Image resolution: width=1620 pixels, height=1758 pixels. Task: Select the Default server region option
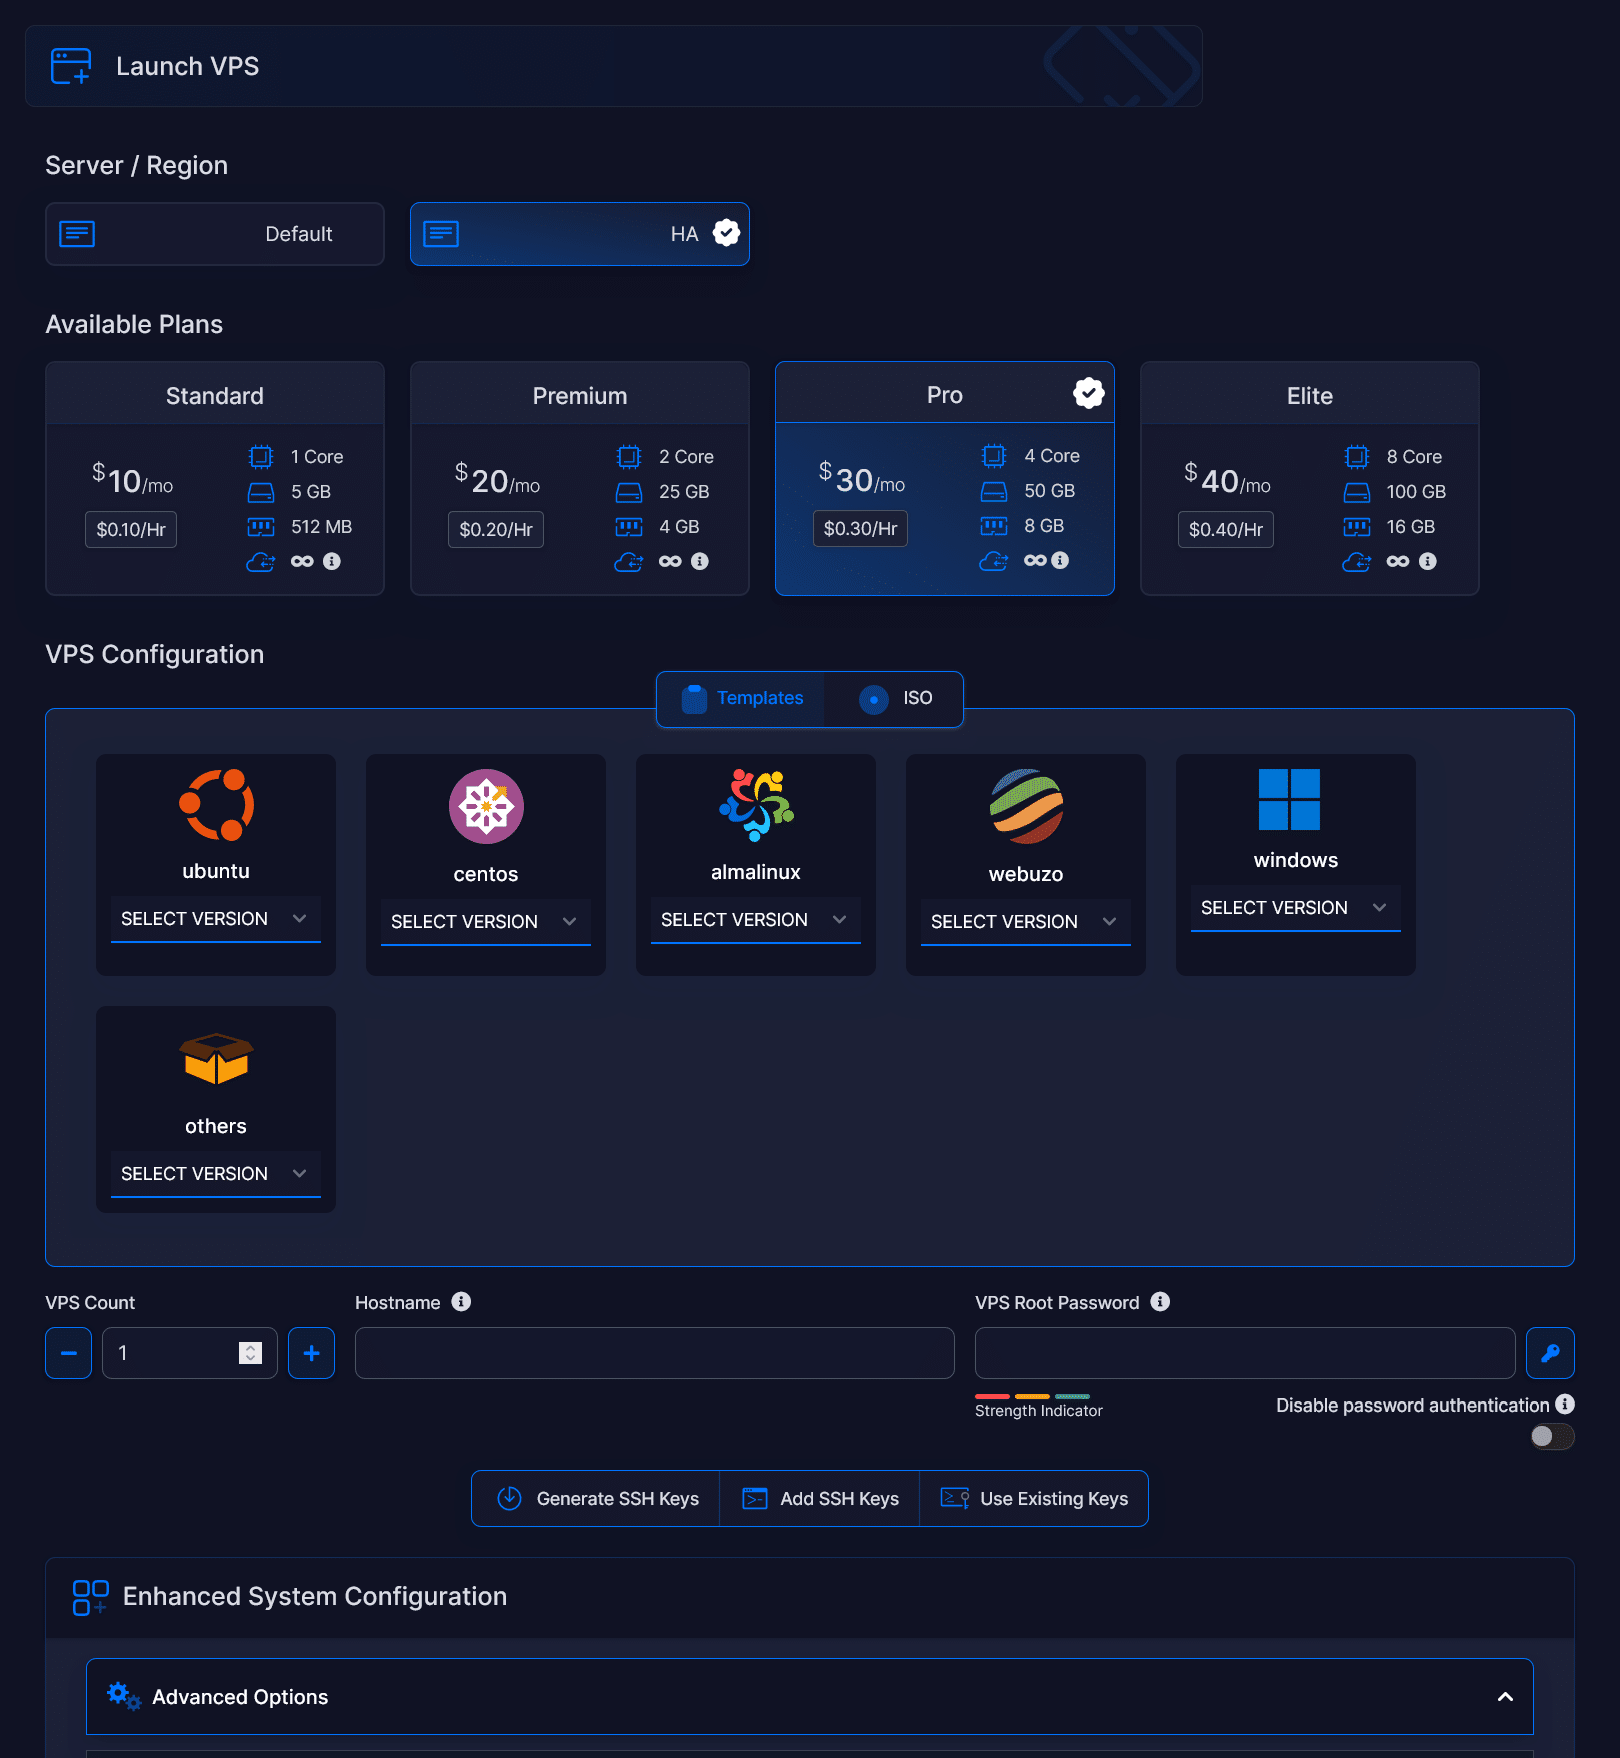(215, 234)
